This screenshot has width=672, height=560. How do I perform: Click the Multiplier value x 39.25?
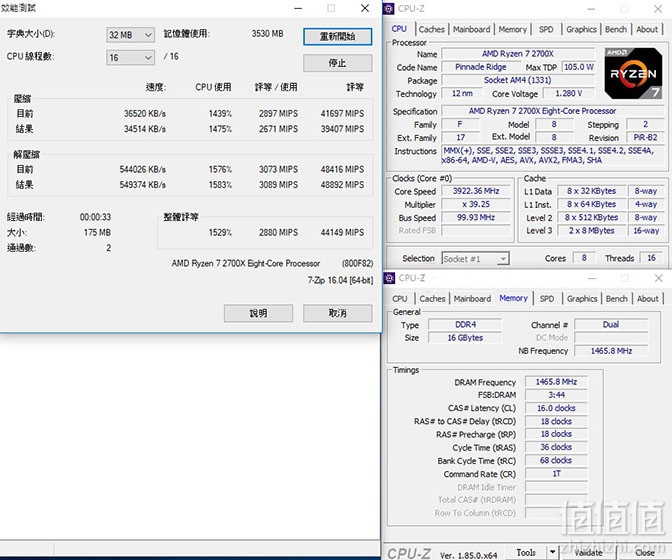pyautogui.click(x=476, y=204)
